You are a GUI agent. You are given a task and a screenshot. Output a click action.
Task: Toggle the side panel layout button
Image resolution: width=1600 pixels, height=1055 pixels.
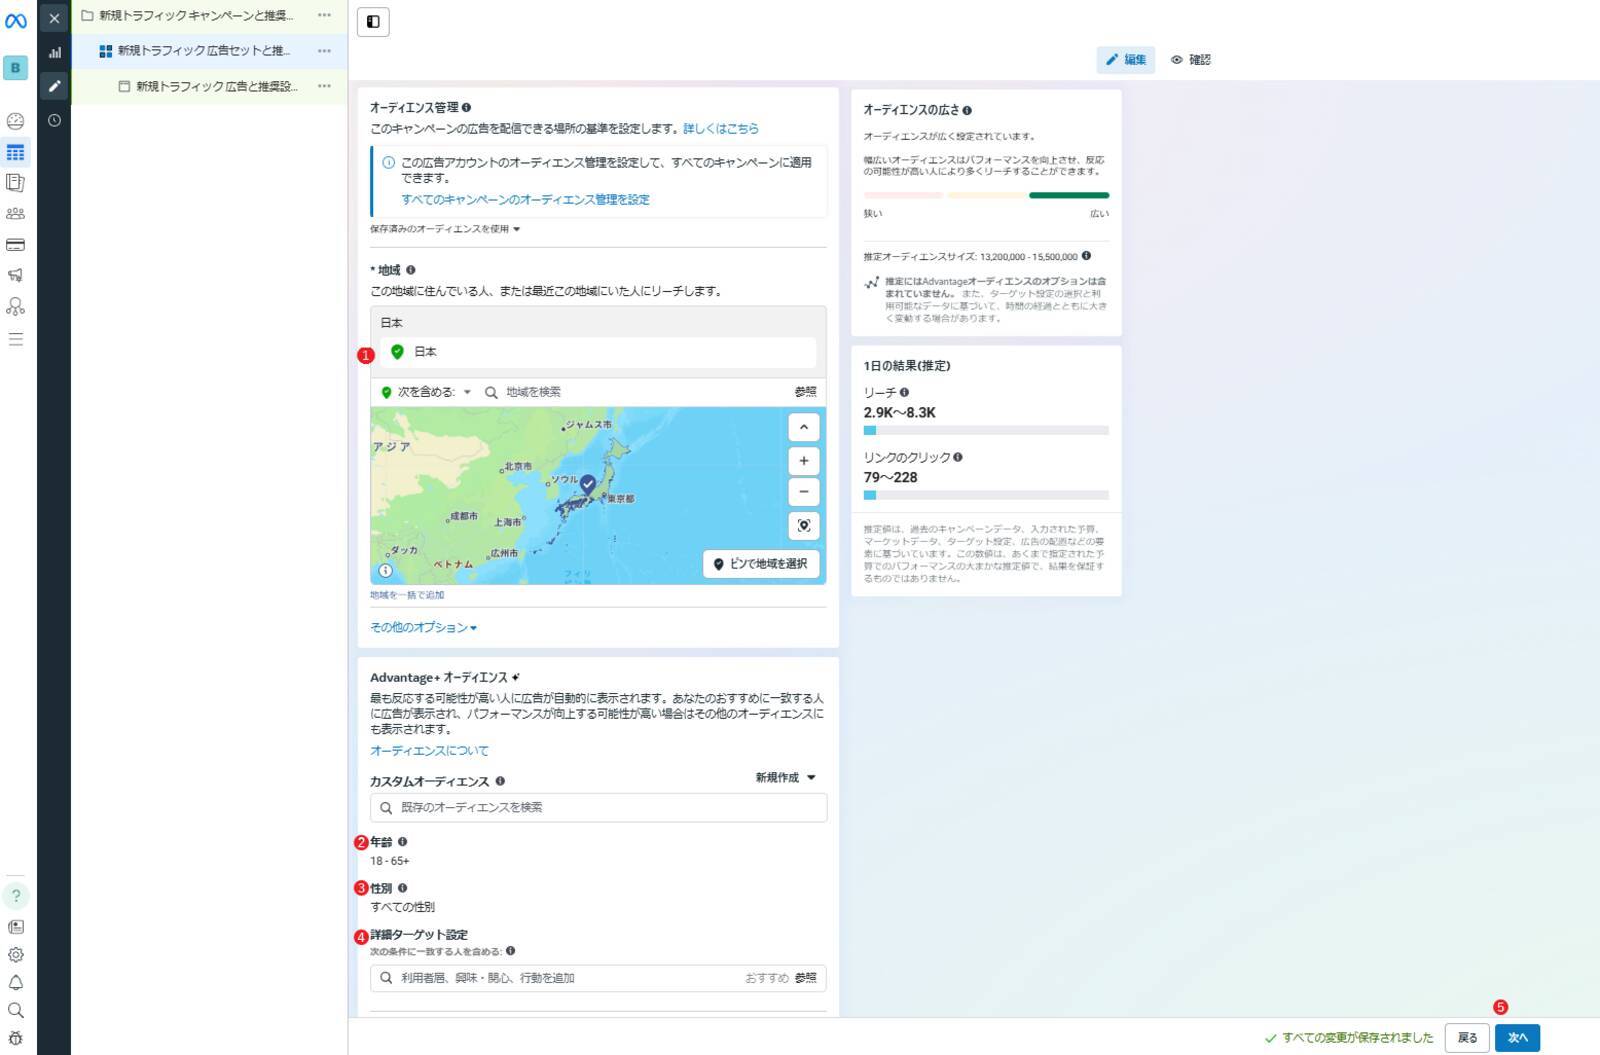tap(373, 22)
